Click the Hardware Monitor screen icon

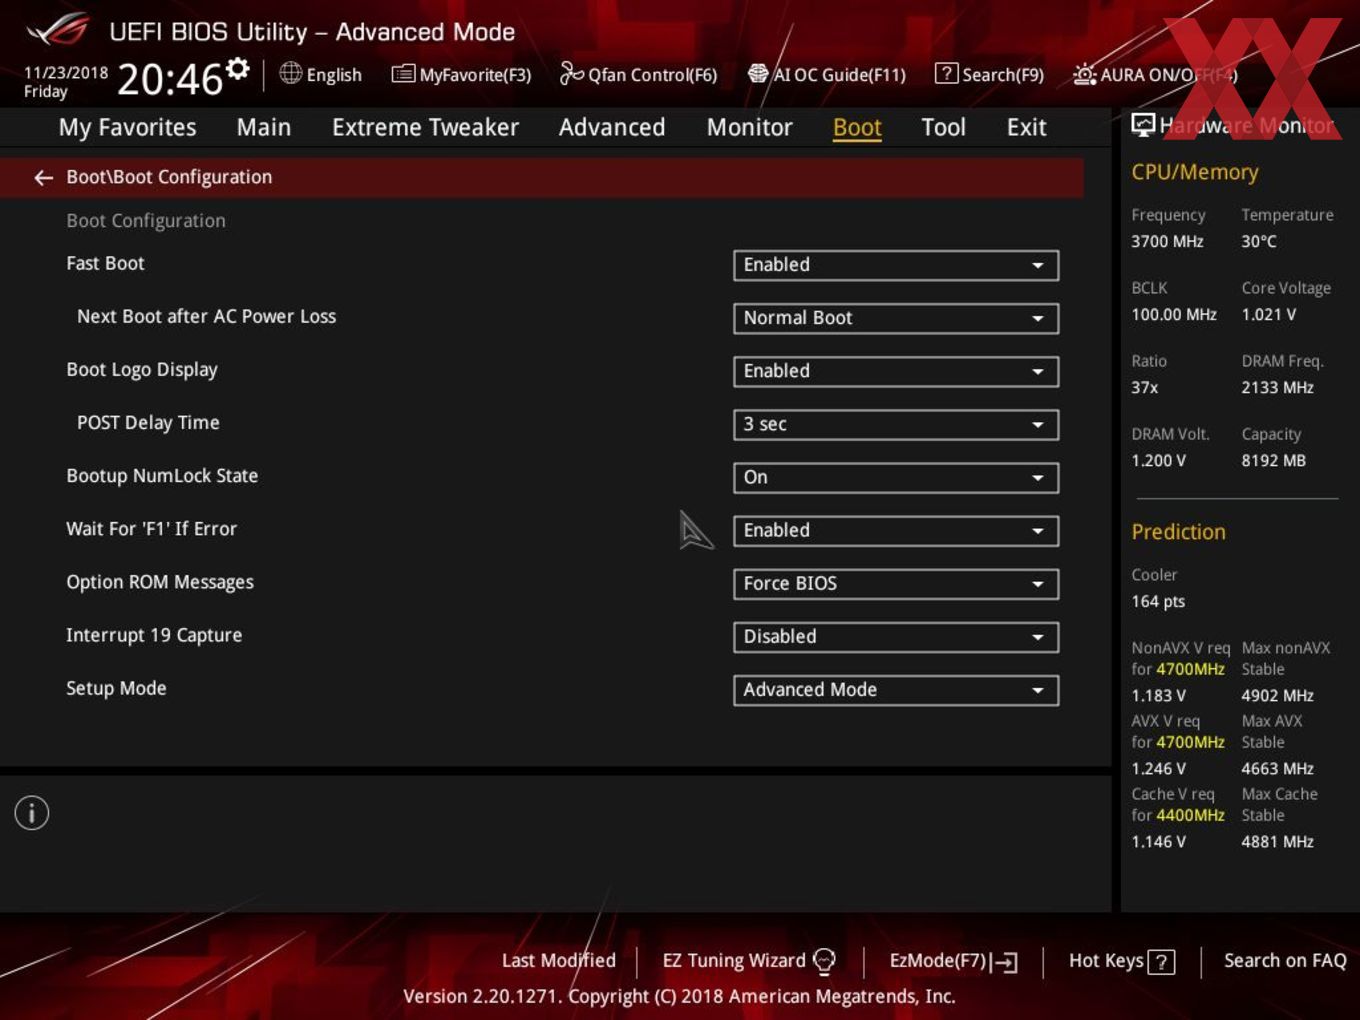(x=1143, y=125)
